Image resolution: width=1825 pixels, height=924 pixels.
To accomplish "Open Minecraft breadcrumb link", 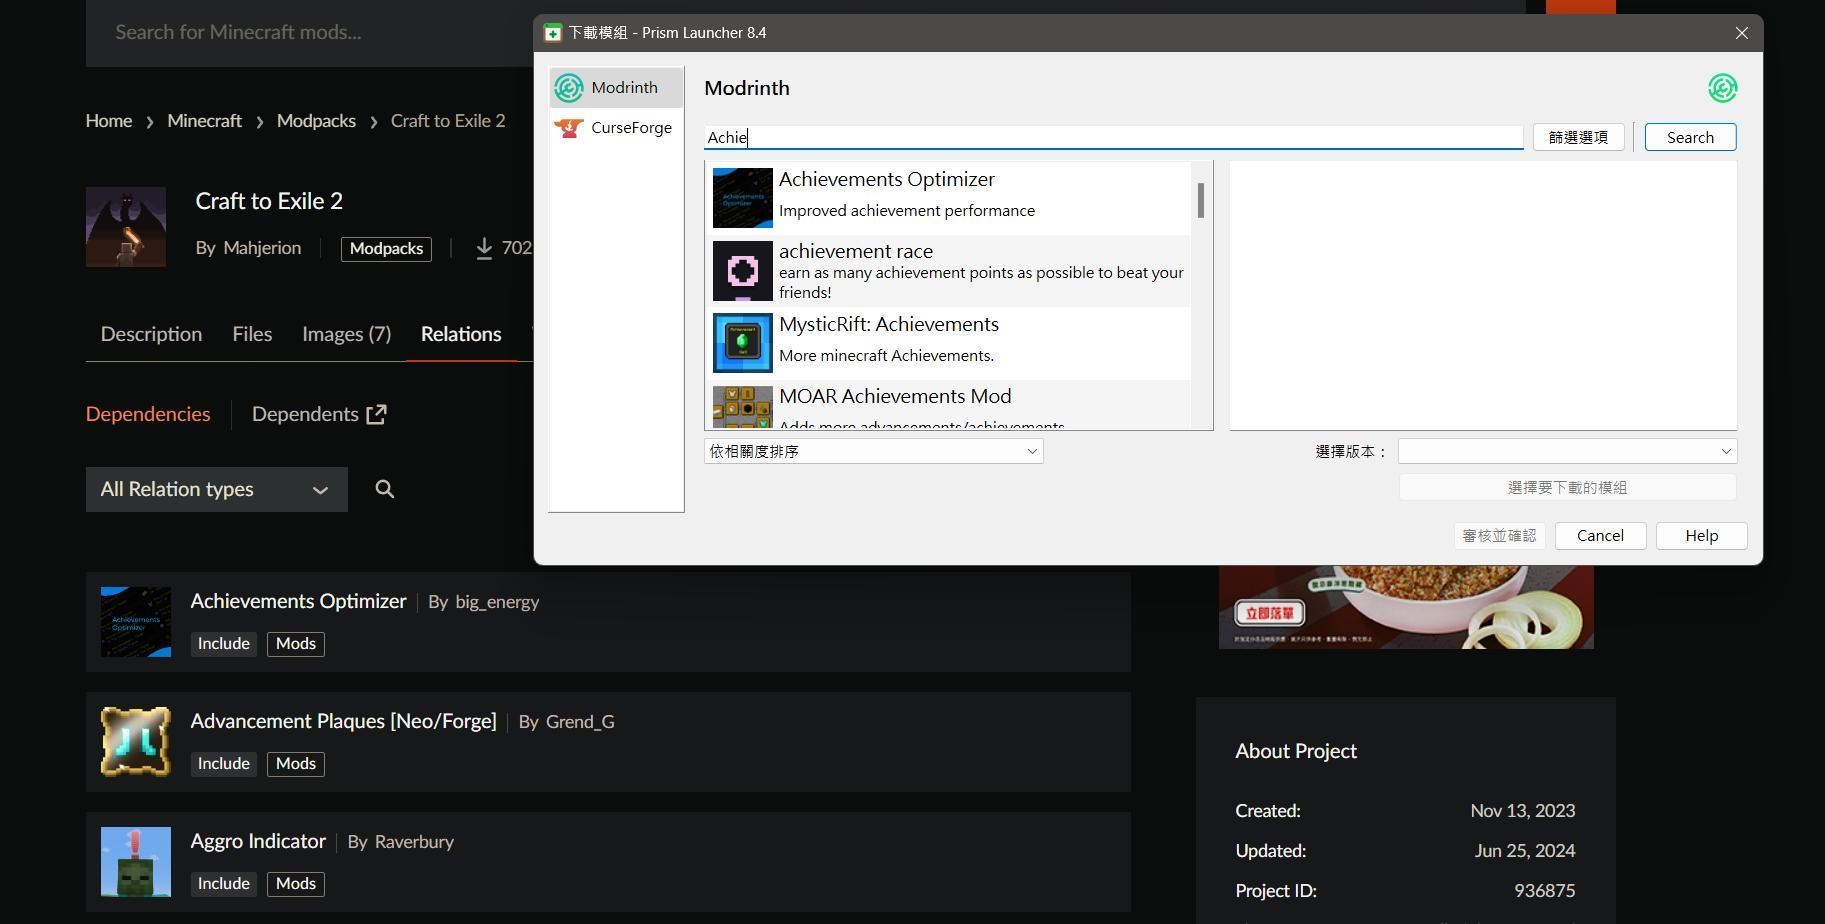I will point(204,121).
